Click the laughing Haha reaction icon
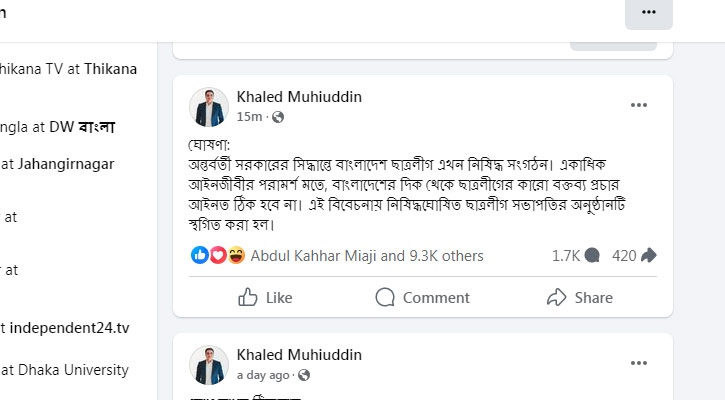Screen dimensions: 725x400 (x=236, y=255)
